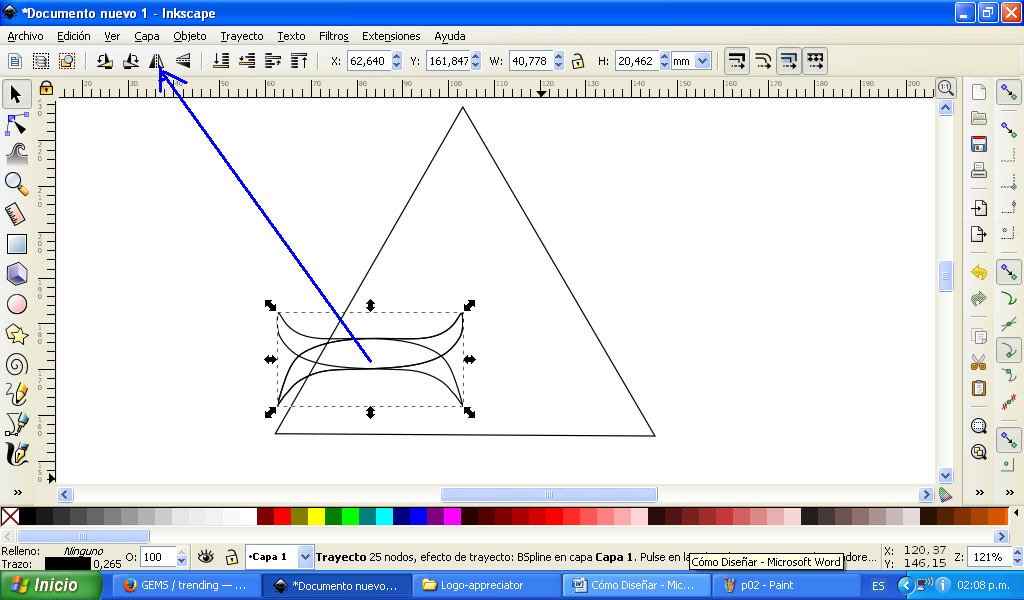Screen dimensions: 1024x600
Task: Open the Capa 1 layer dropdown
Action: [x=305, y=557]
